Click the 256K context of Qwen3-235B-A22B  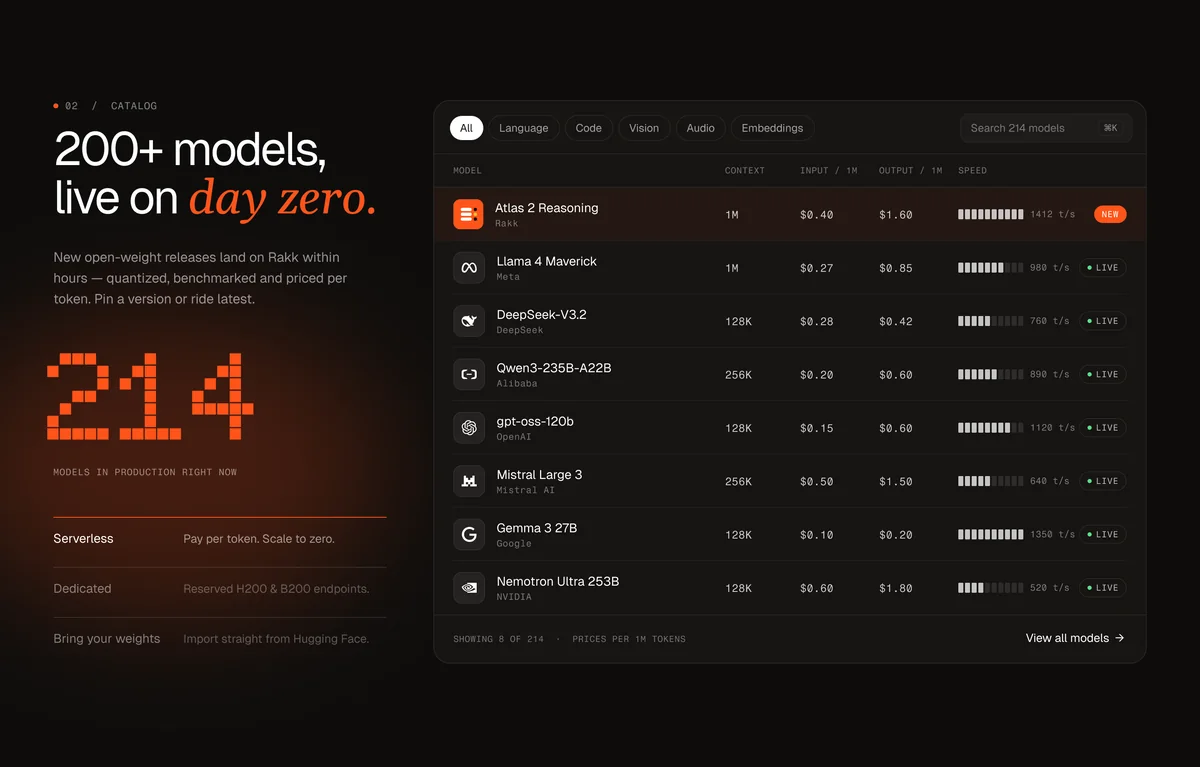(x=739, y=375)
